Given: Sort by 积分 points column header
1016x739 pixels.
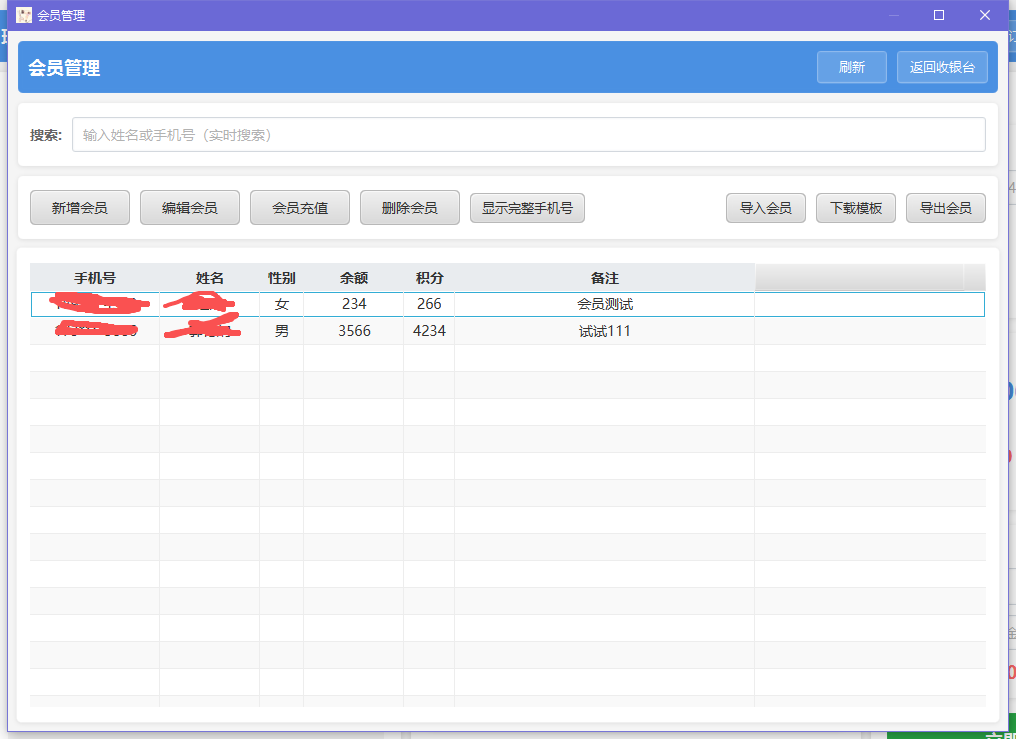Looking at the screenshot, I should [429, 278].
